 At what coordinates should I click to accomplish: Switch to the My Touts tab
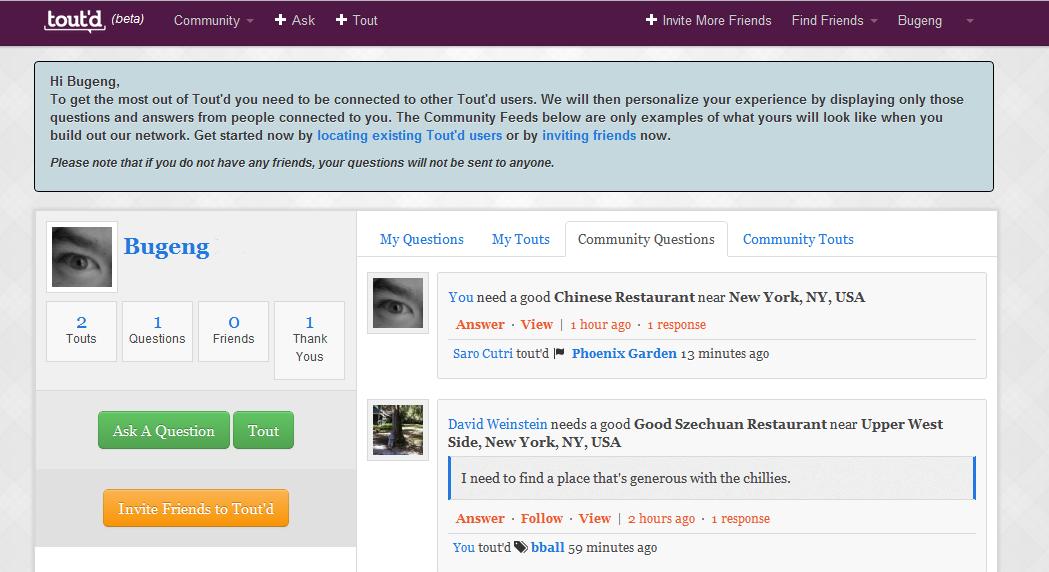click(520, 239)
